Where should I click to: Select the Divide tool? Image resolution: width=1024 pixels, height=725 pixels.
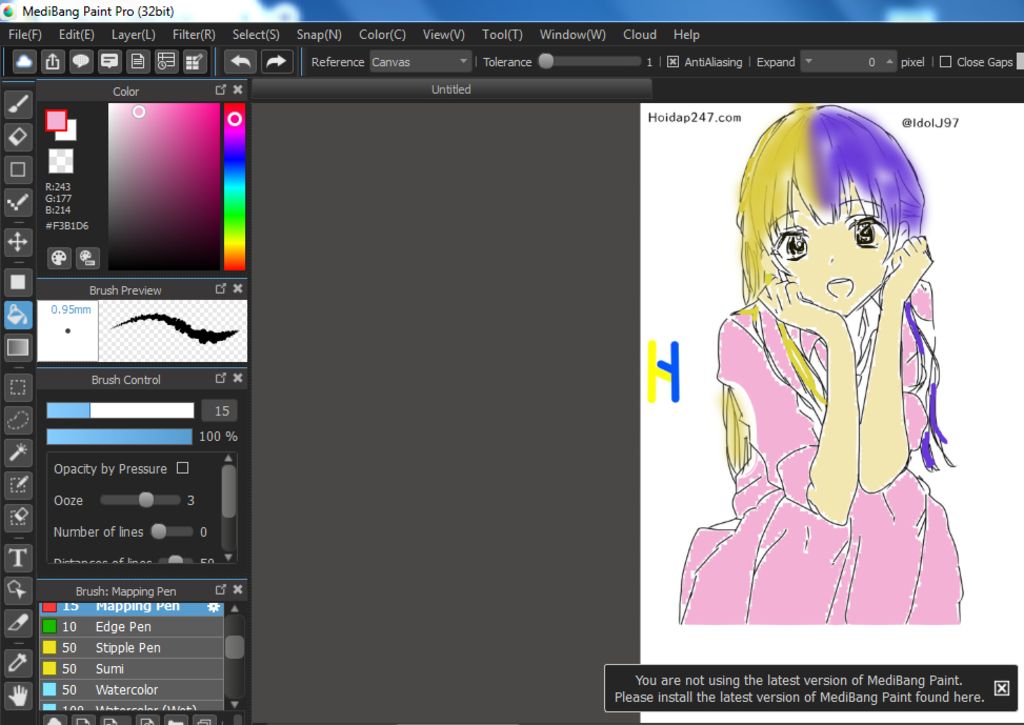point(18,622)
